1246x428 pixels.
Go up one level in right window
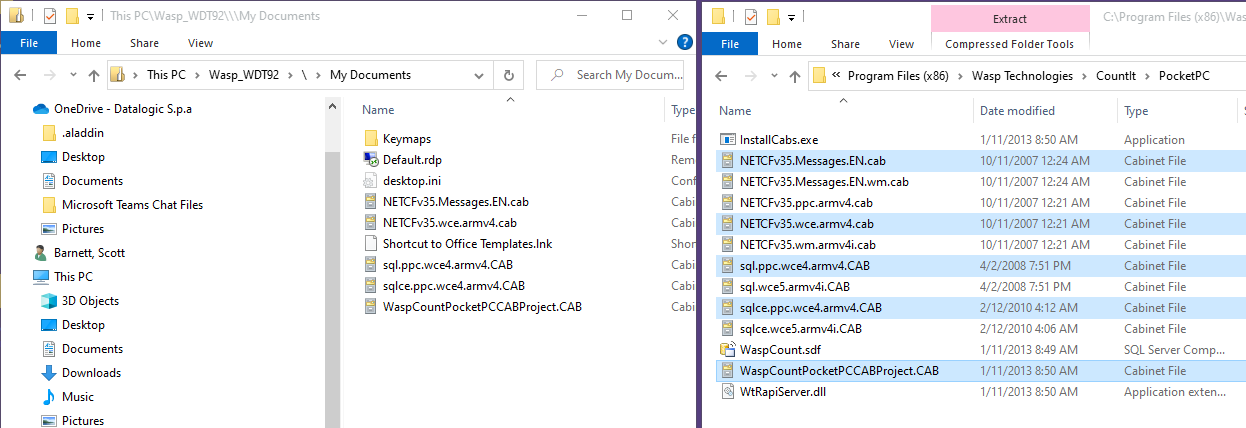pos(795,75)
